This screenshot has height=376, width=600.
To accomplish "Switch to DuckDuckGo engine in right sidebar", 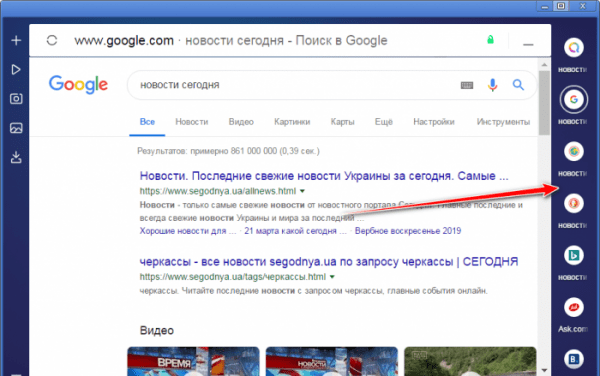I will (x=574, y=203).
